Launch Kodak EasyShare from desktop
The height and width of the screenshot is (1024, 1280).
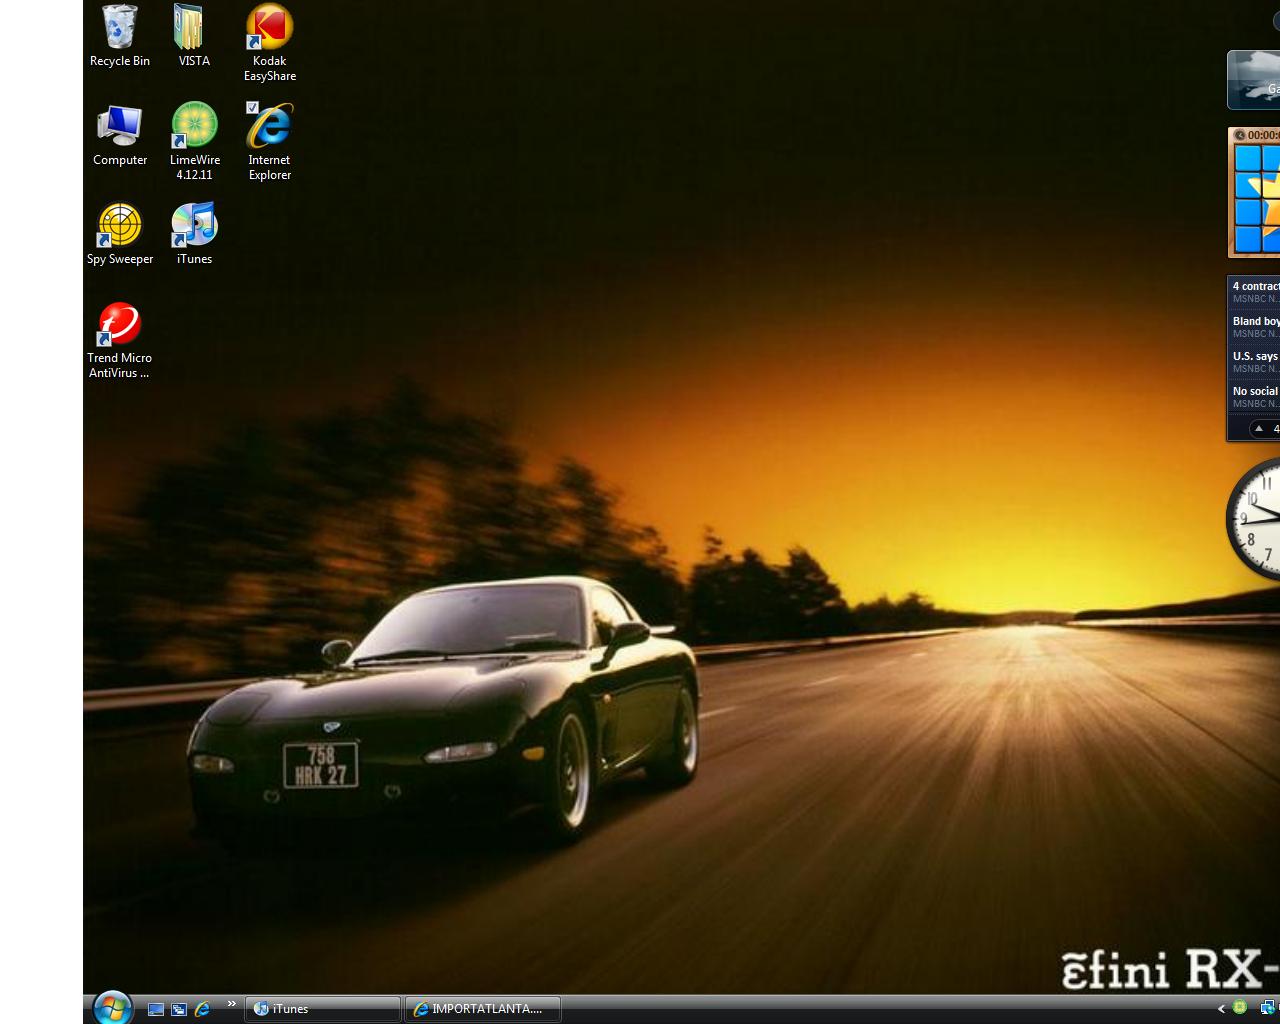click(x=269, y=30)
